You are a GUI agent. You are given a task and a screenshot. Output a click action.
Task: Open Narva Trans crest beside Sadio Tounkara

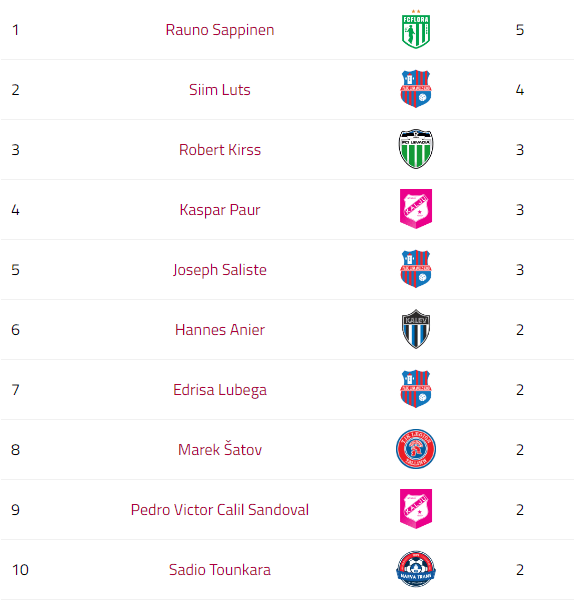pyautogui.click(x=416, y=569)
